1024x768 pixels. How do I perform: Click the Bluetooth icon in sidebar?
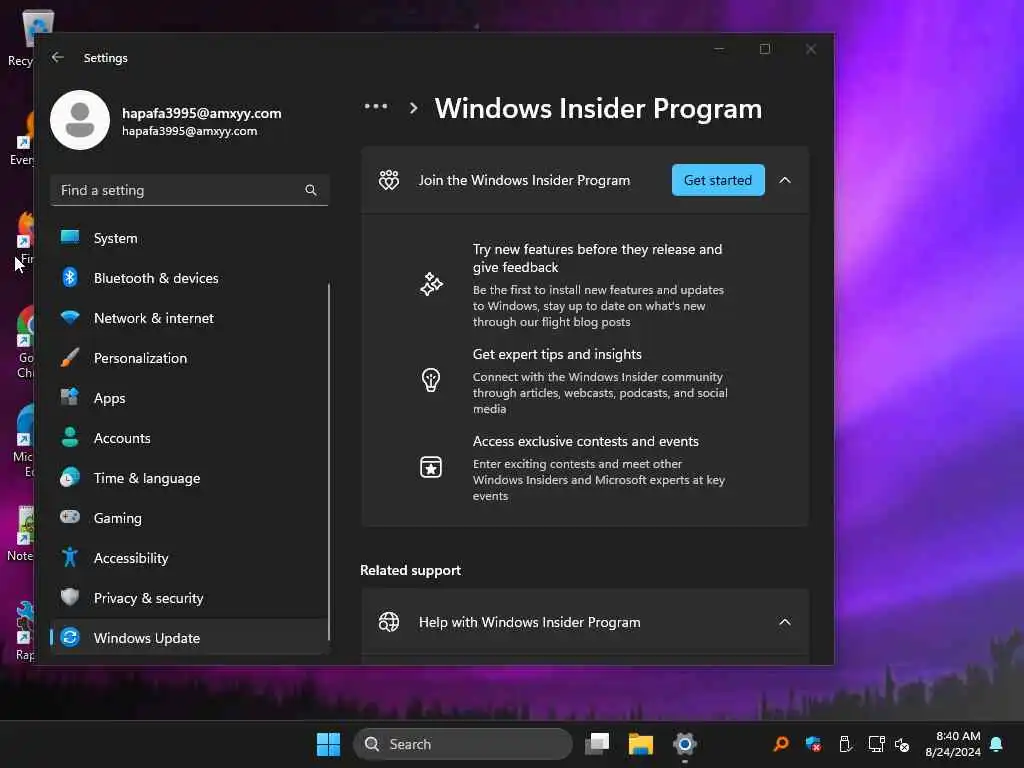tap(70, 278)
